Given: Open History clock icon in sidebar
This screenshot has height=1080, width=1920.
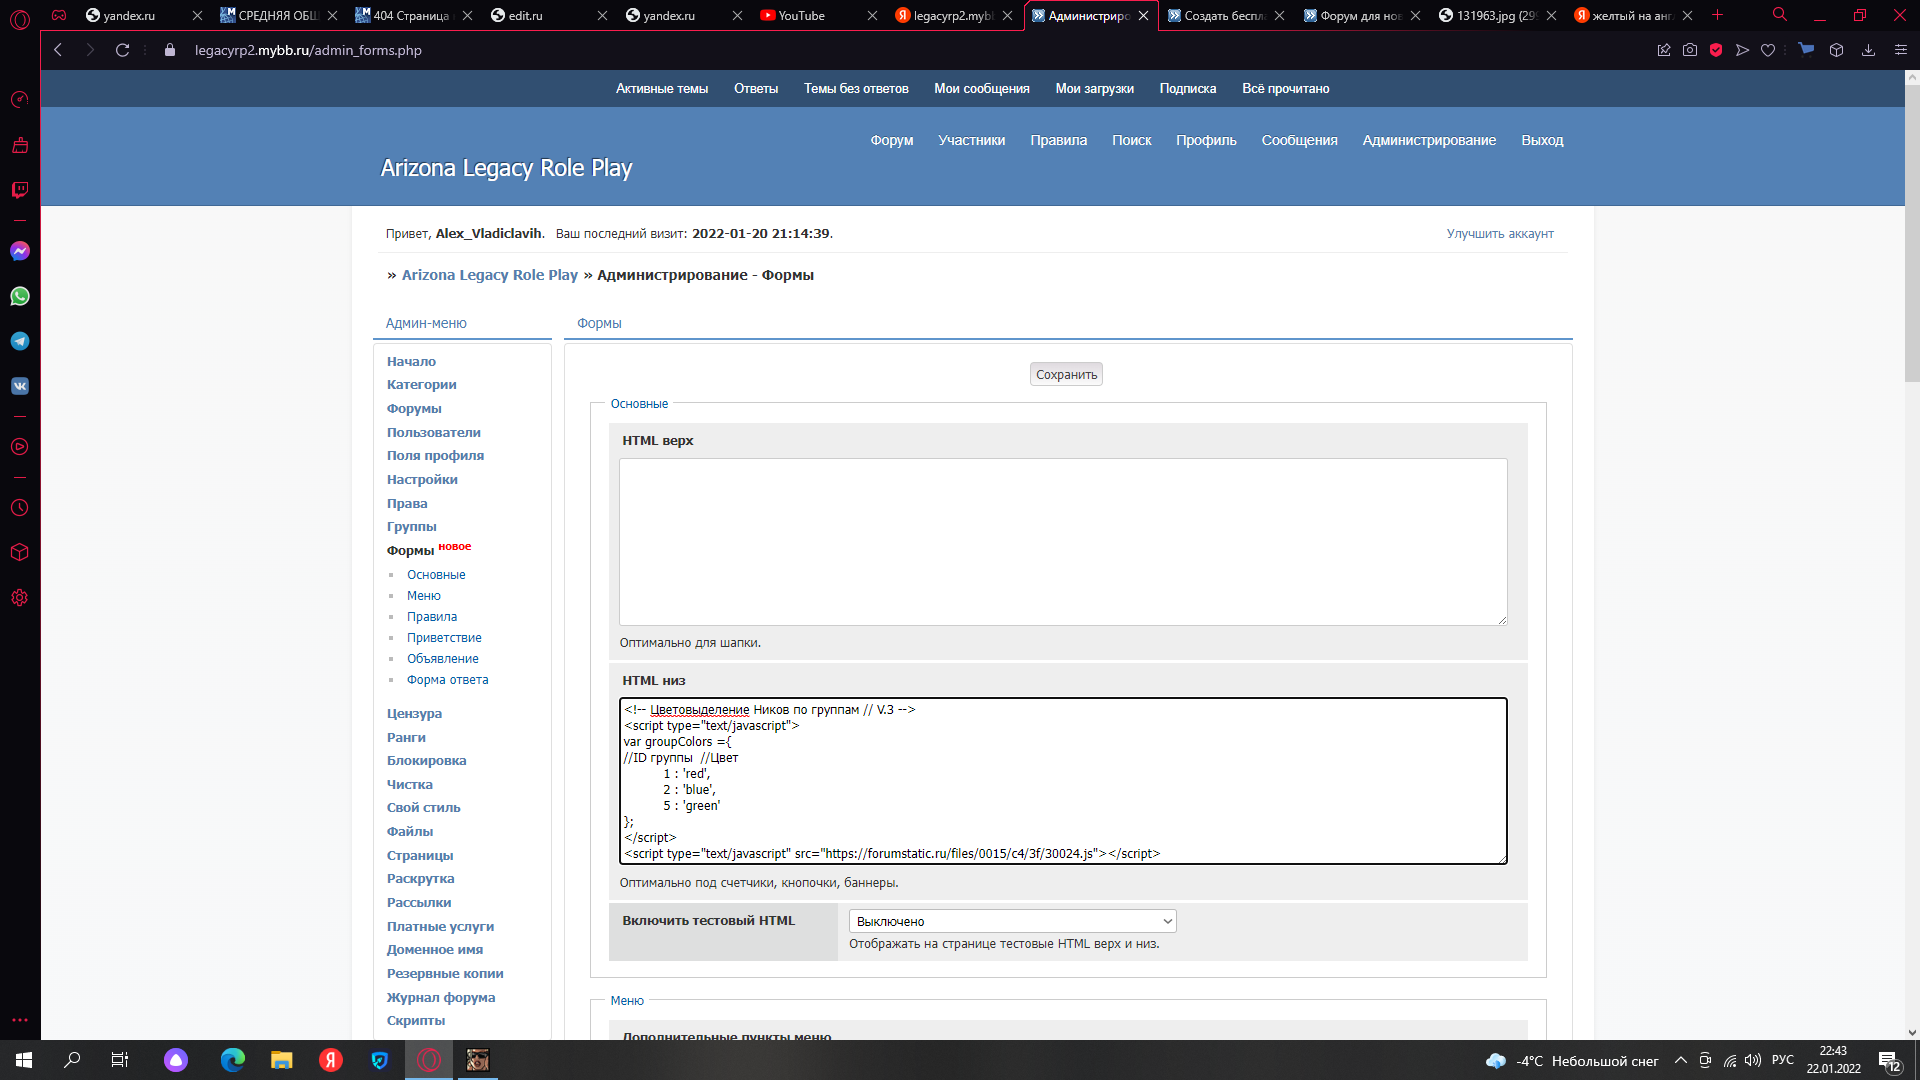Looking at the screenshot, I should pos(20,508).
